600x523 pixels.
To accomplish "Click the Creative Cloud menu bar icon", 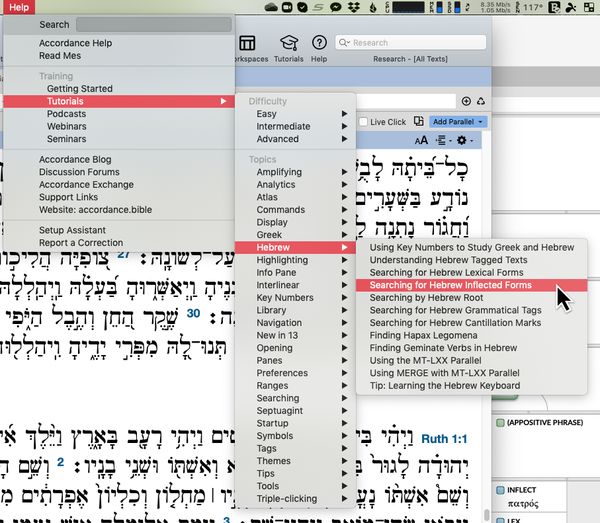I will [271, 7].
